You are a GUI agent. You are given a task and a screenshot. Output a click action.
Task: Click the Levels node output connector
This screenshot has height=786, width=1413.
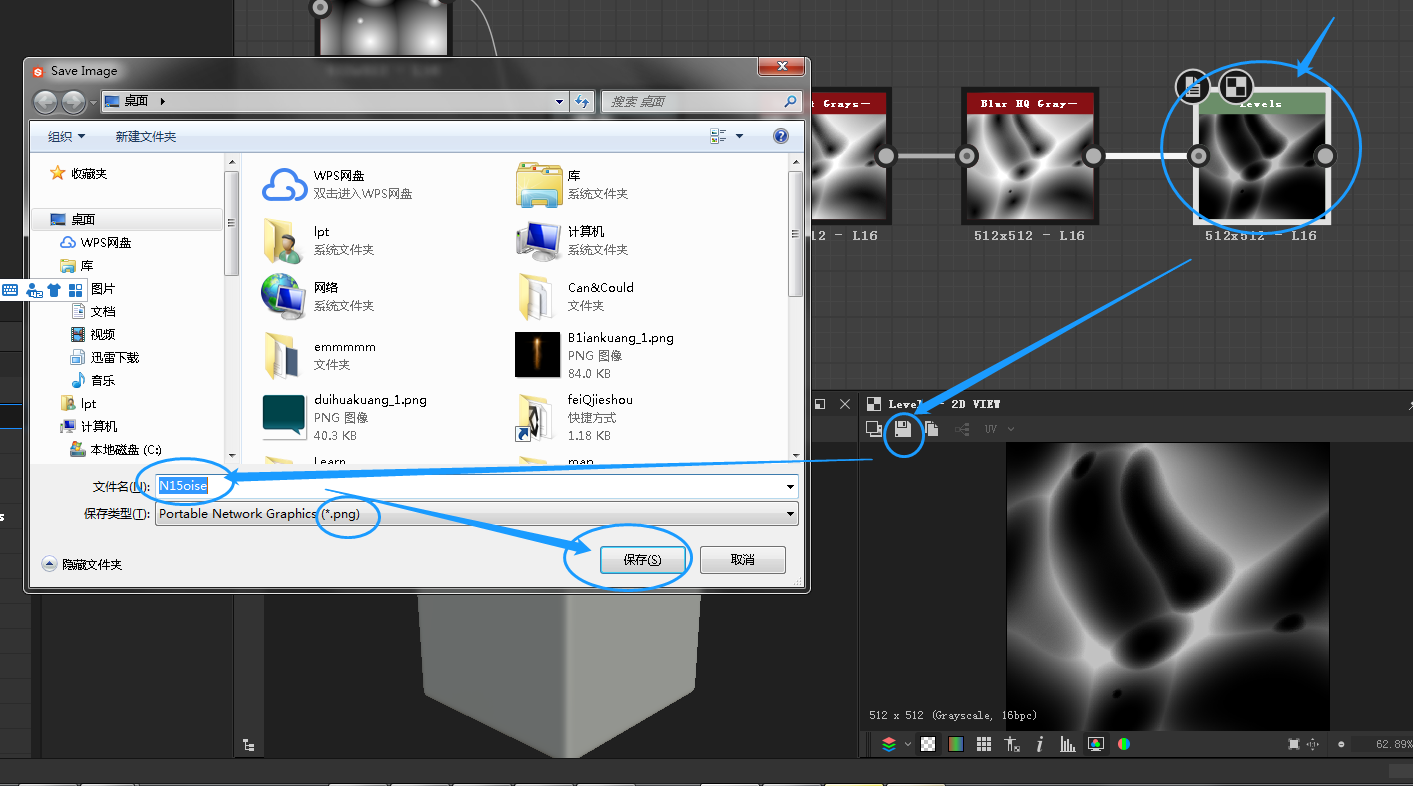(x=1325, y=156)
